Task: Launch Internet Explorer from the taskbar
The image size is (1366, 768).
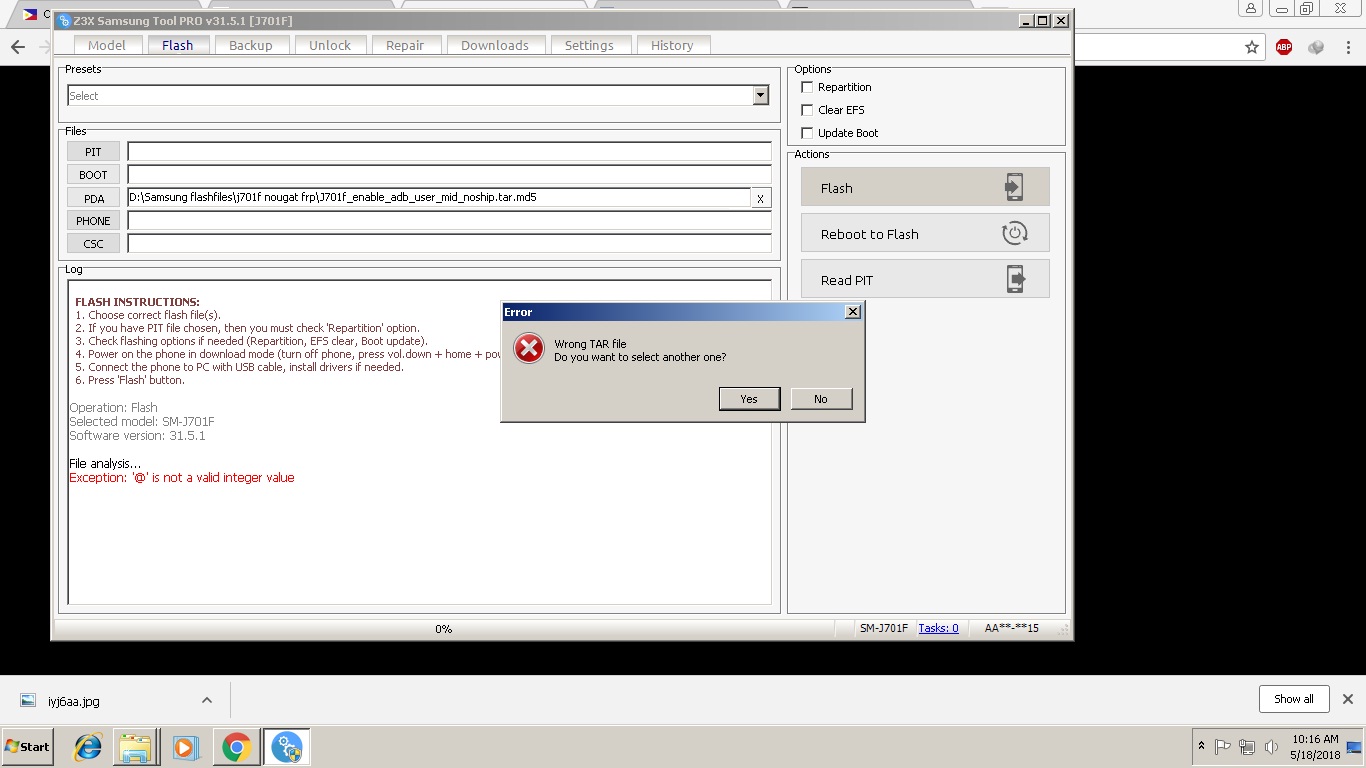Action: [x=88, y=747]
